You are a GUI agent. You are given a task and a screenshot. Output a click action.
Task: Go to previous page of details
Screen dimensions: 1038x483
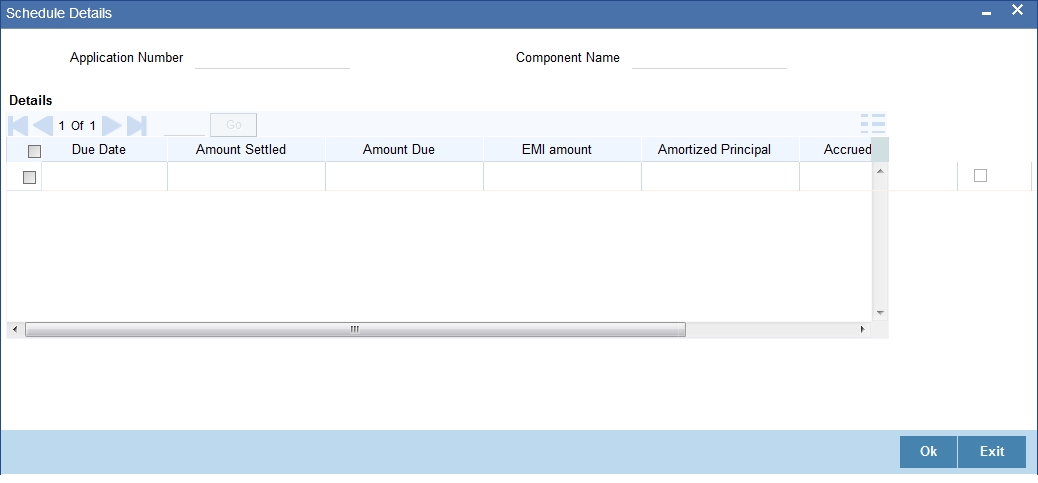click(43, 125)
